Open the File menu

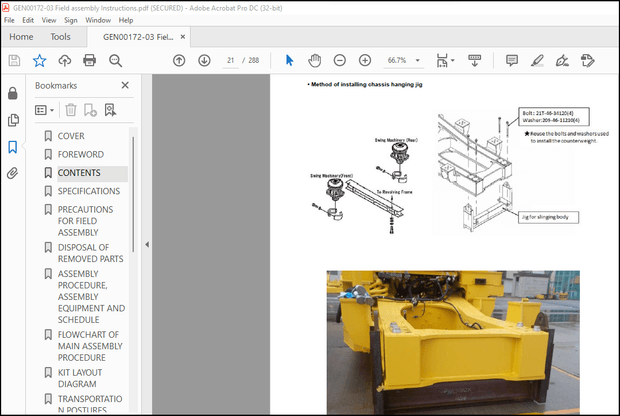click(9, 20)
